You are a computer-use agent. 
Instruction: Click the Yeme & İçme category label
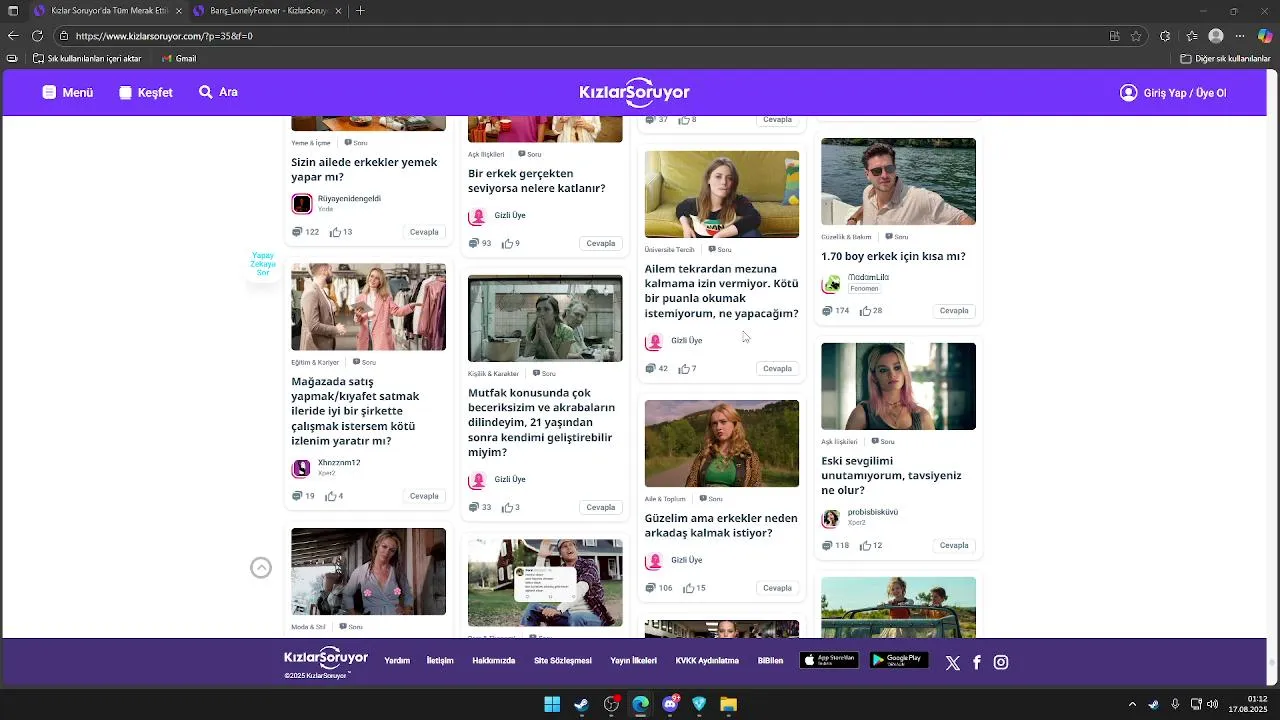[x=311, y=143]
